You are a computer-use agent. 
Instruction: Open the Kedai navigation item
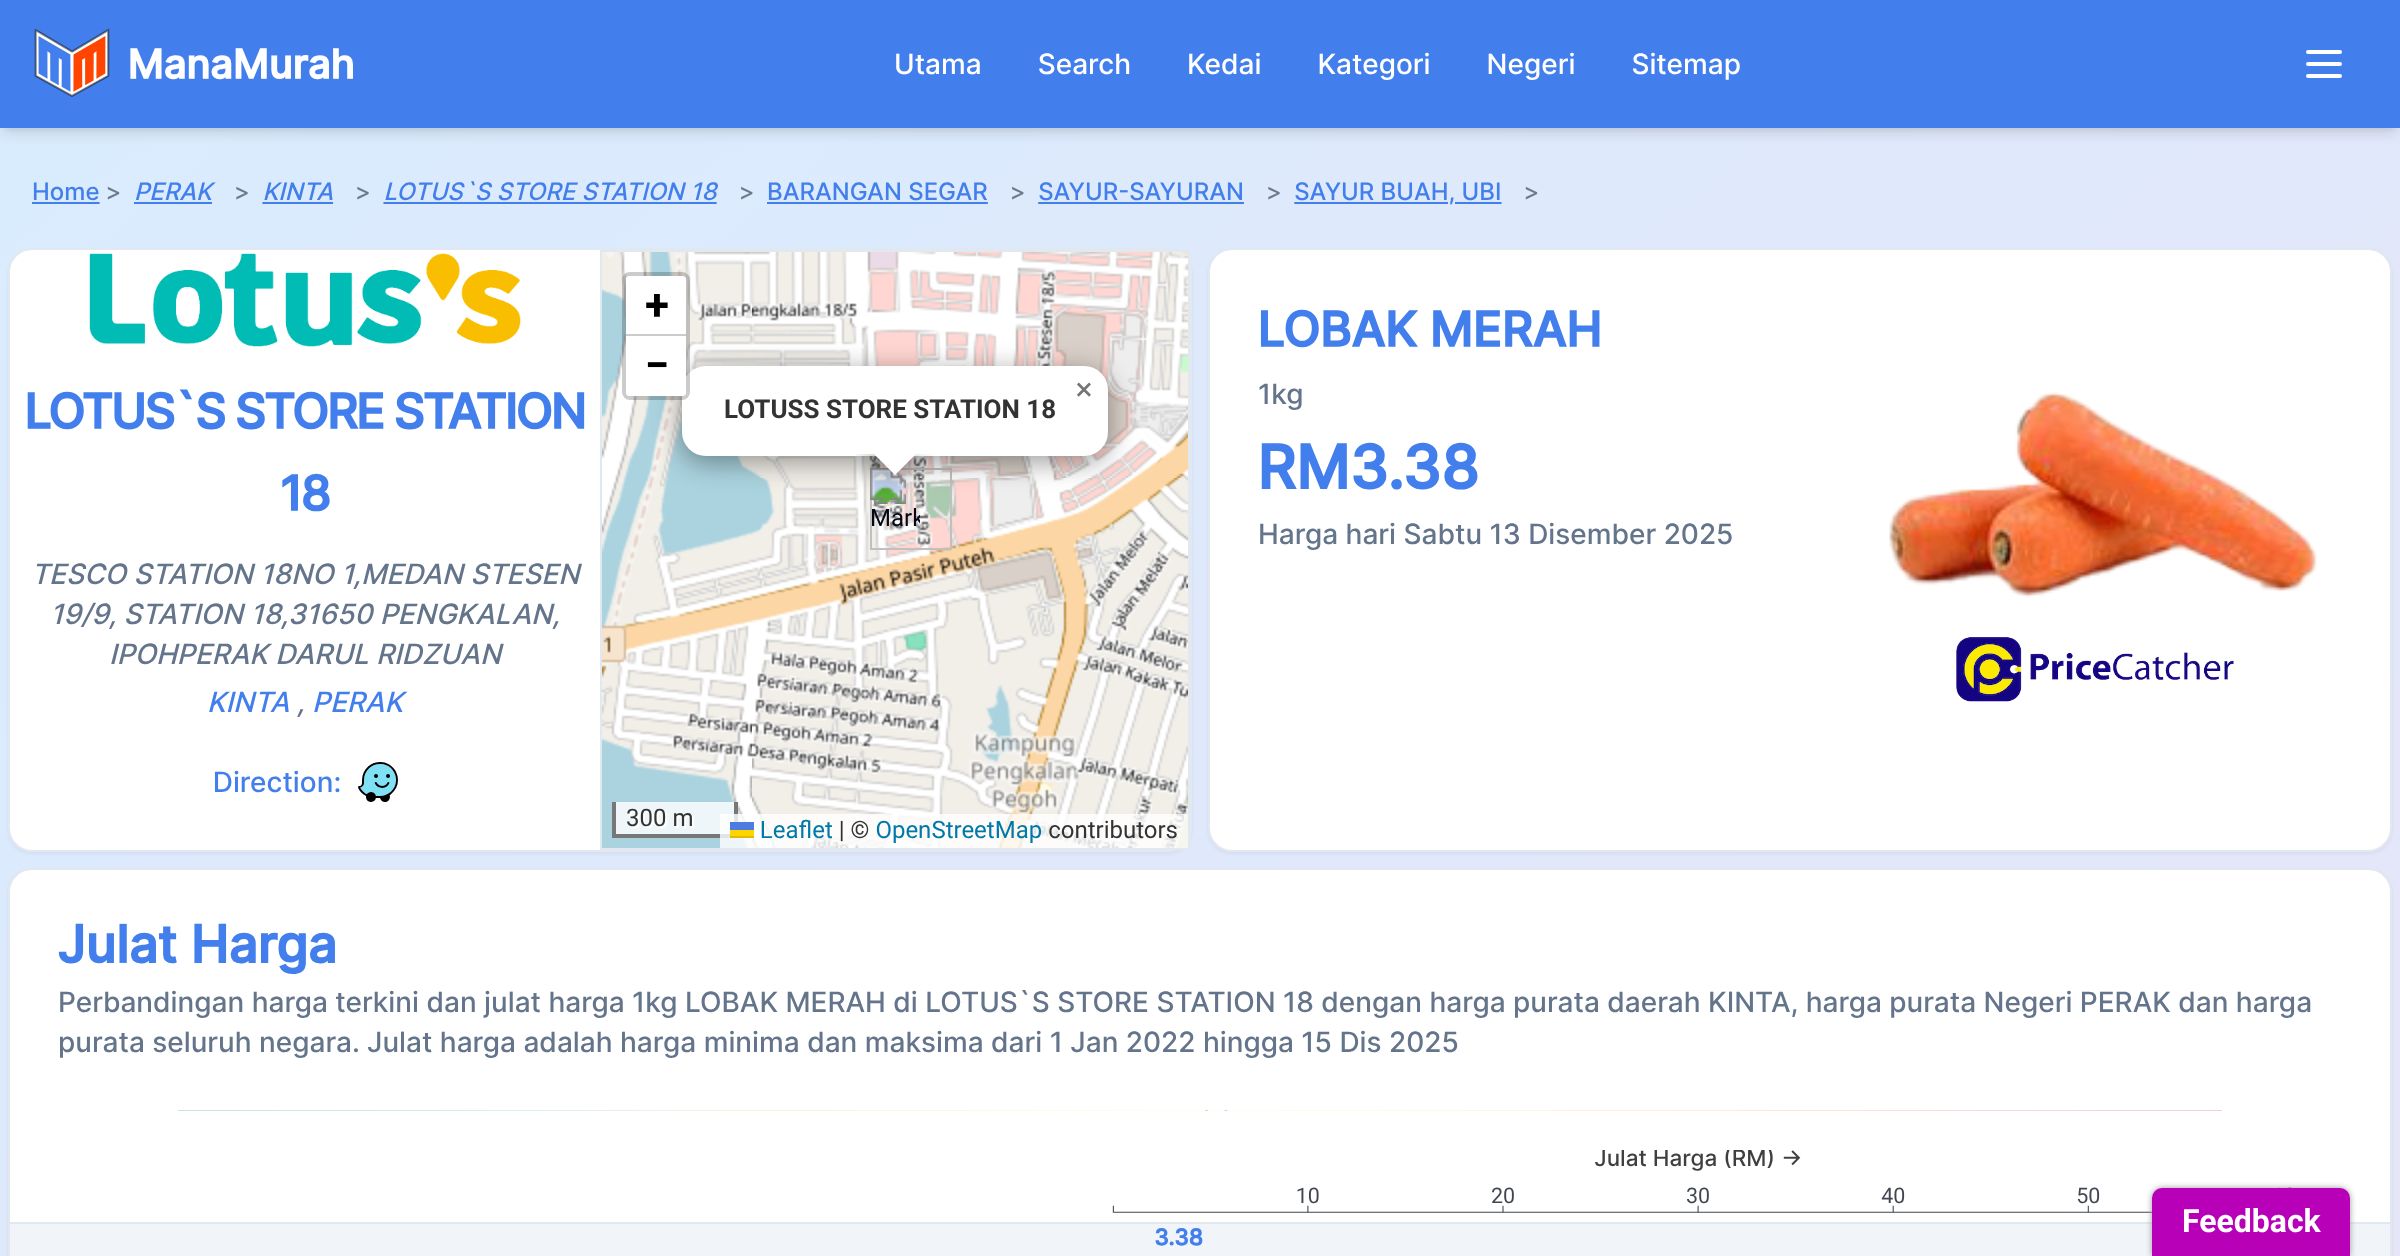click(1223, 64)
